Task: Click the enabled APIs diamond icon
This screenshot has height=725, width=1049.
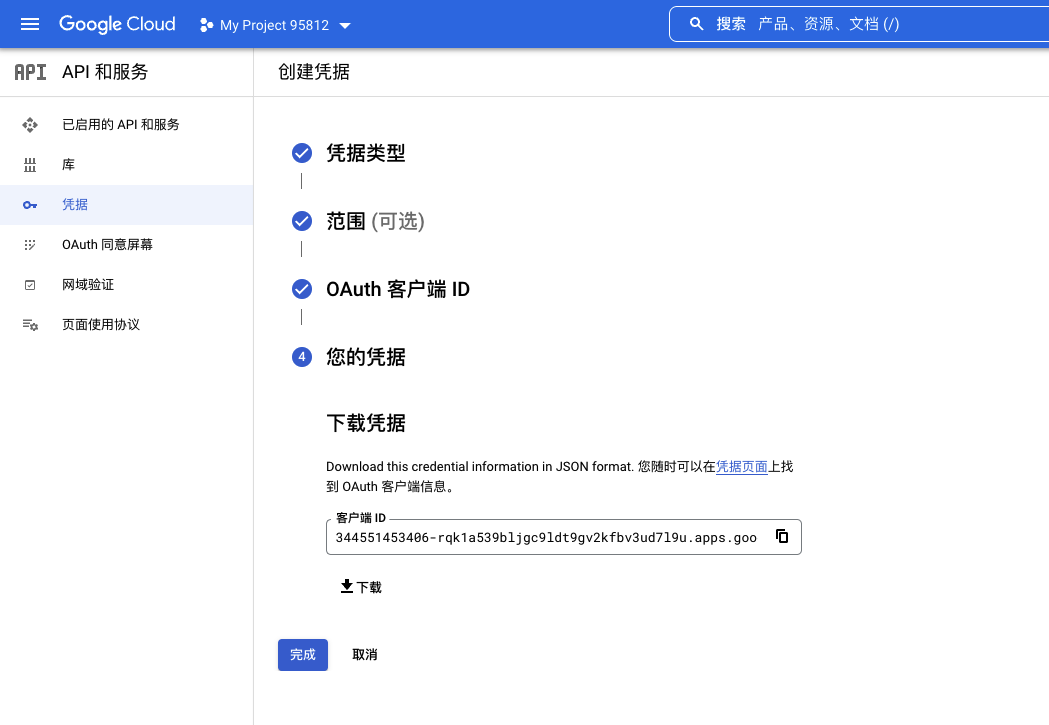Action: [x=30, y=125]
